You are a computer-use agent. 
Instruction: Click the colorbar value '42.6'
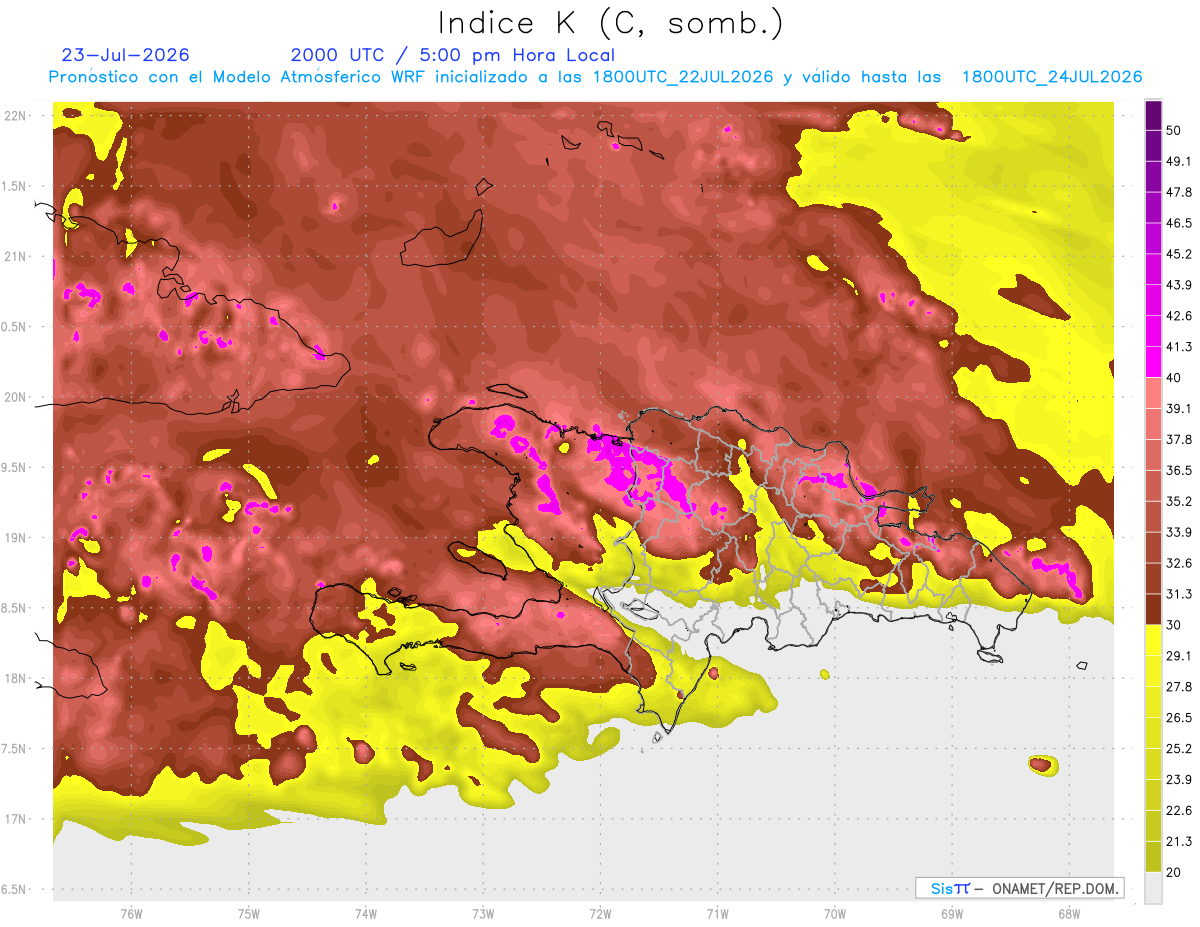click(1179, 316)
